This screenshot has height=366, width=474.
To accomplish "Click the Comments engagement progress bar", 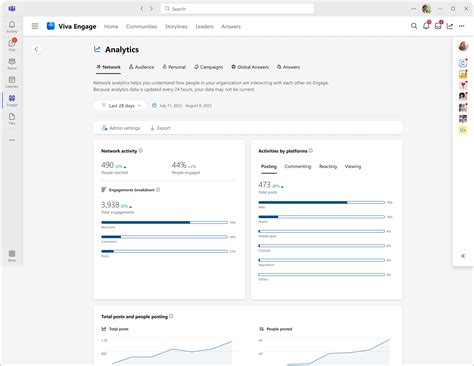I will click(164, 237).
